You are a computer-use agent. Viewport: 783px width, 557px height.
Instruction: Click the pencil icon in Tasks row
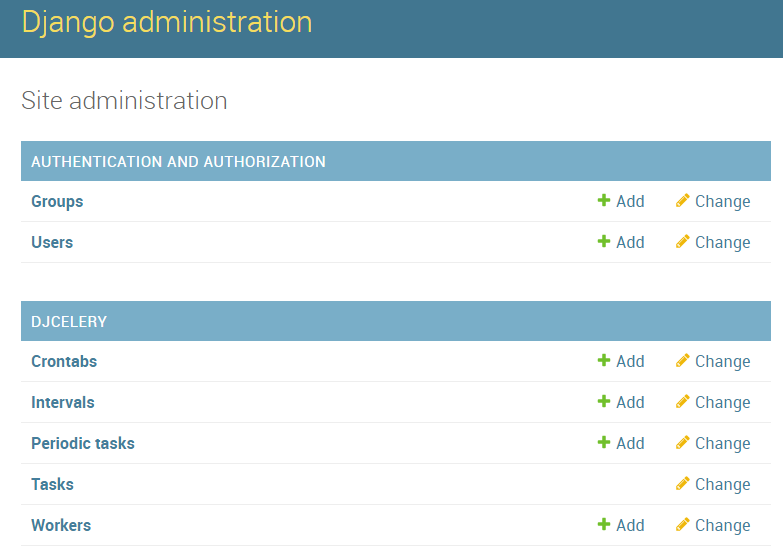683,484
